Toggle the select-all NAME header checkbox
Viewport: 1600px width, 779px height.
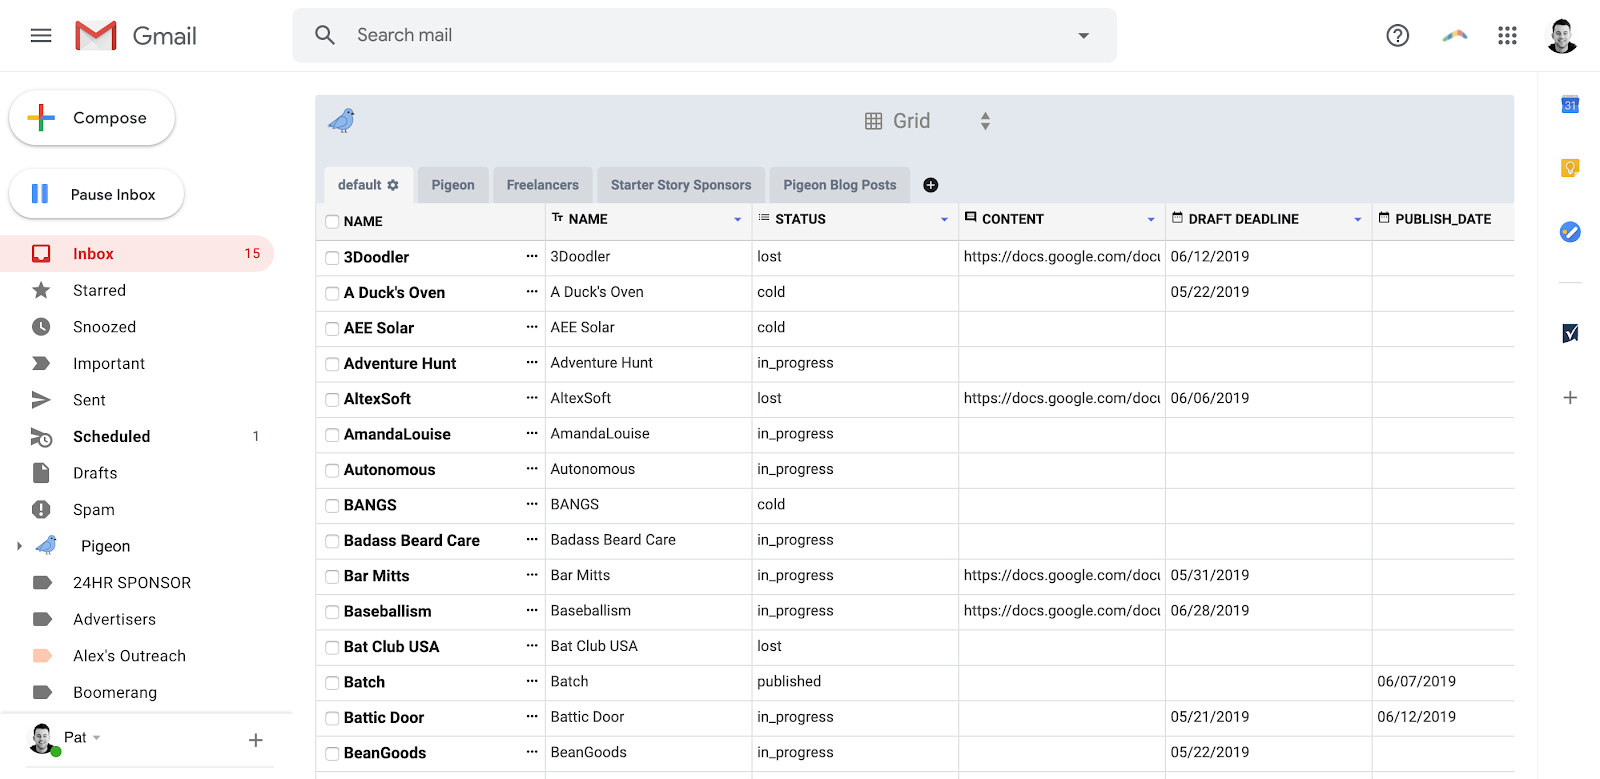(x=332, y=222)
